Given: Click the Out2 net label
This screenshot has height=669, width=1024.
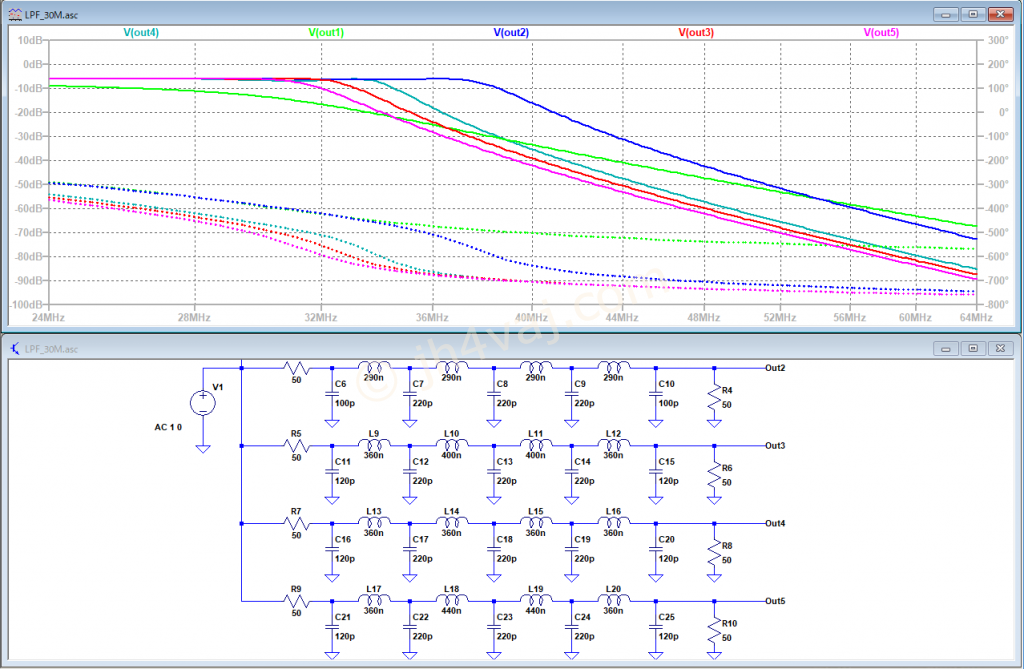Looking at the screenshot, I should (775, 368).
